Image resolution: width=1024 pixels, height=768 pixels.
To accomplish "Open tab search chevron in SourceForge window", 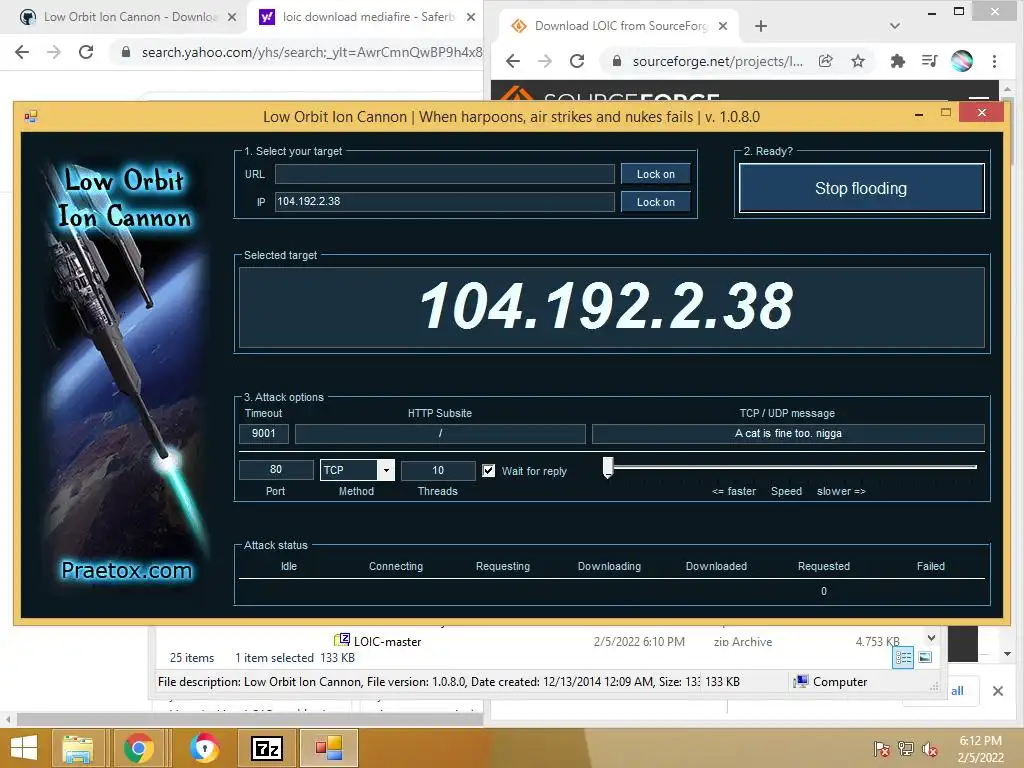I will [x=895, y=26].
